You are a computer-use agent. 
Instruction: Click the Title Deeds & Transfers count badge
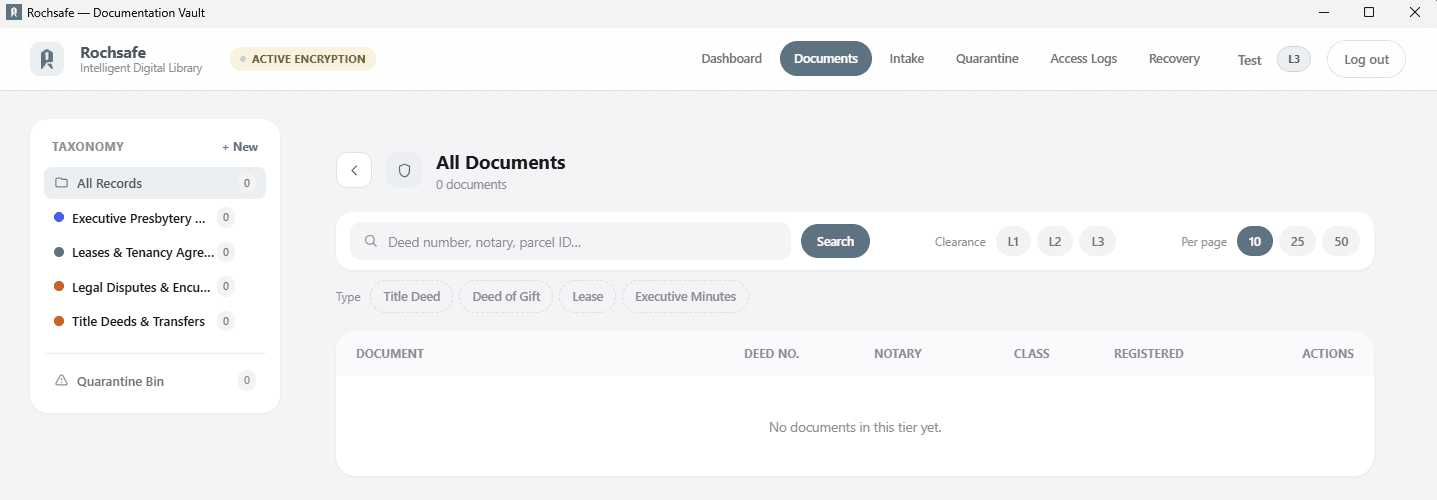coord(226,321)
